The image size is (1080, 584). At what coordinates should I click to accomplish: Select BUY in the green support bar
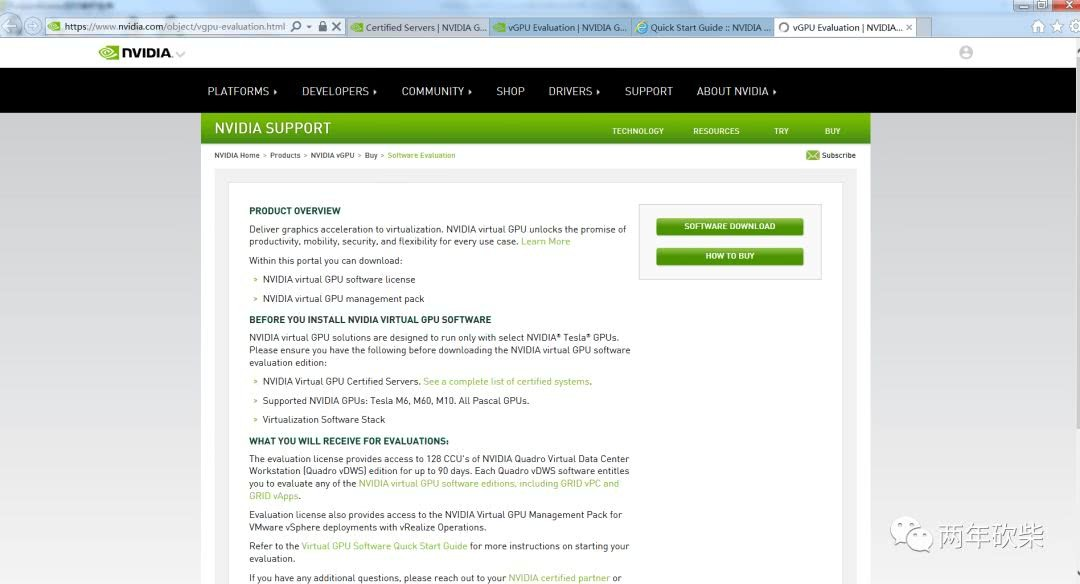pyautogui.click(x=832, y=131)
